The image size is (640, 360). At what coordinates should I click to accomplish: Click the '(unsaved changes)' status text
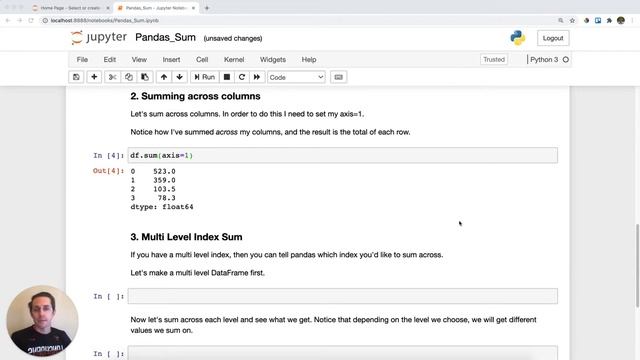click(x=233, y=38)
